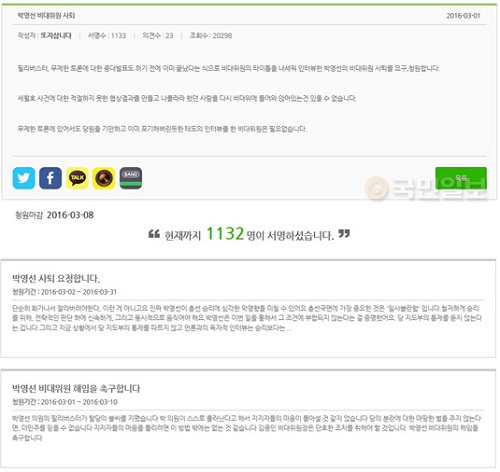Click the green 목록 button

click(x=461, y=178)
